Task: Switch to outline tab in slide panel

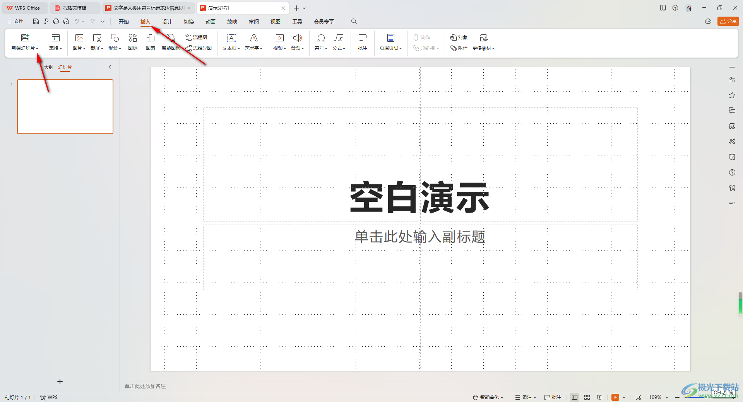Action: [48, 67]
